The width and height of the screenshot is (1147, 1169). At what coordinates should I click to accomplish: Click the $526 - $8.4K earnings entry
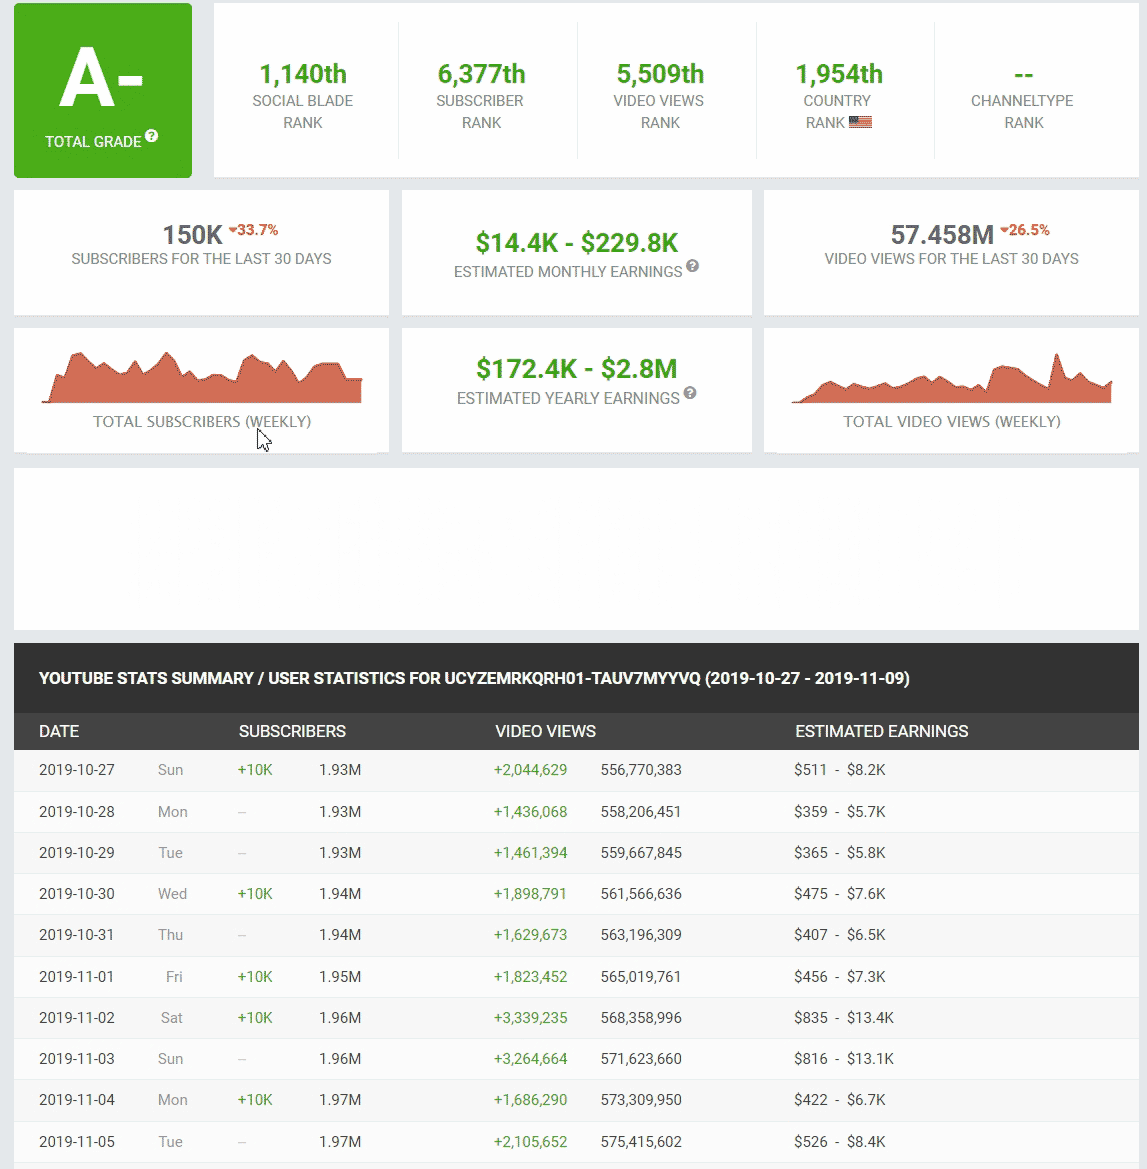point(839,1141)
